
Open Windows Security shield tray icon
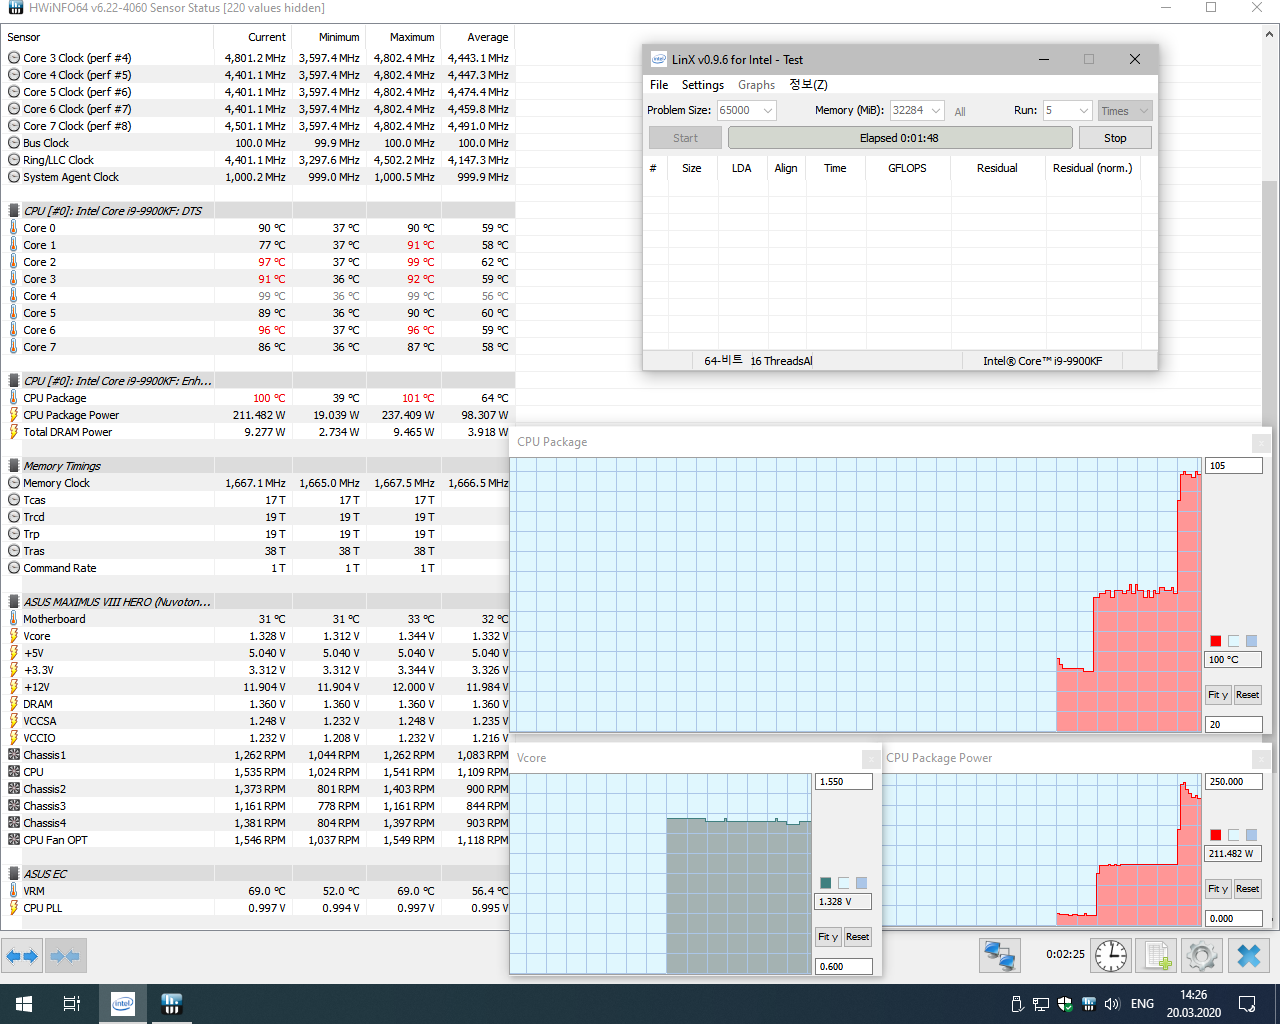click(1065, 1004)
